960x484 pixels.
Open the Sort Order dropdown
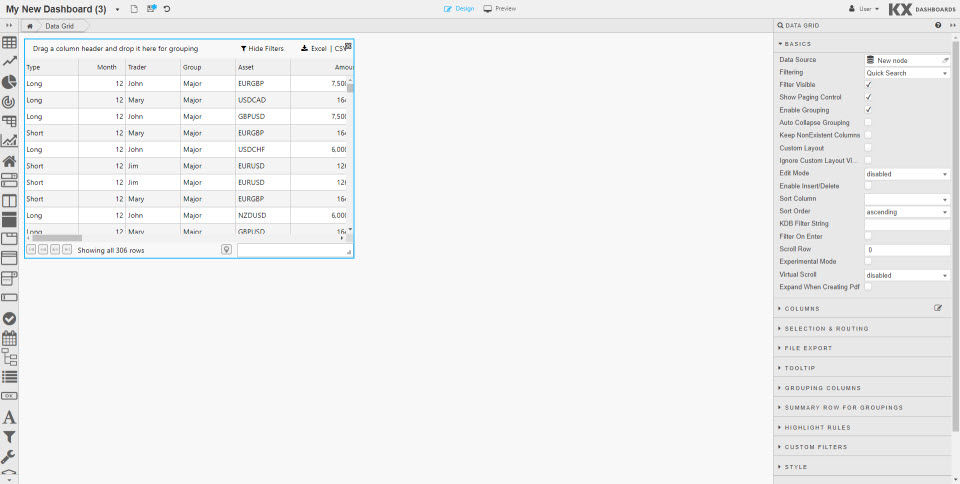point(906,212)
